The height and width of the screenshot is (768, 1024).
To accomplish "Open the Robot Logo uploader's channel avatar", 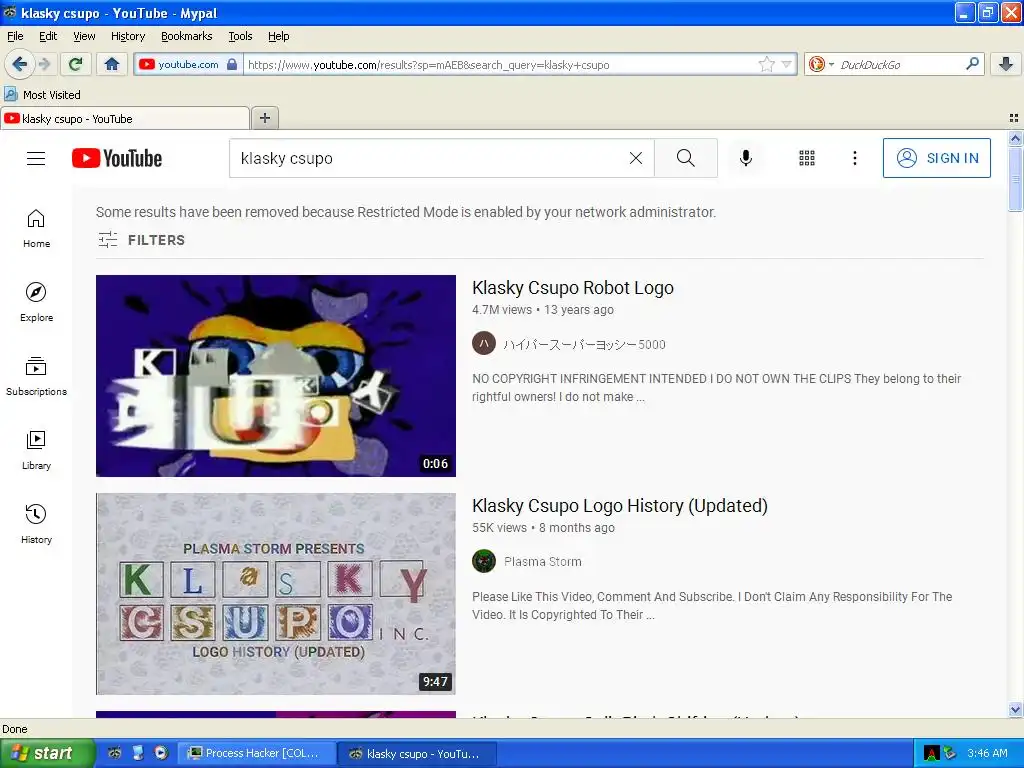I will click(x=484, y=344).
